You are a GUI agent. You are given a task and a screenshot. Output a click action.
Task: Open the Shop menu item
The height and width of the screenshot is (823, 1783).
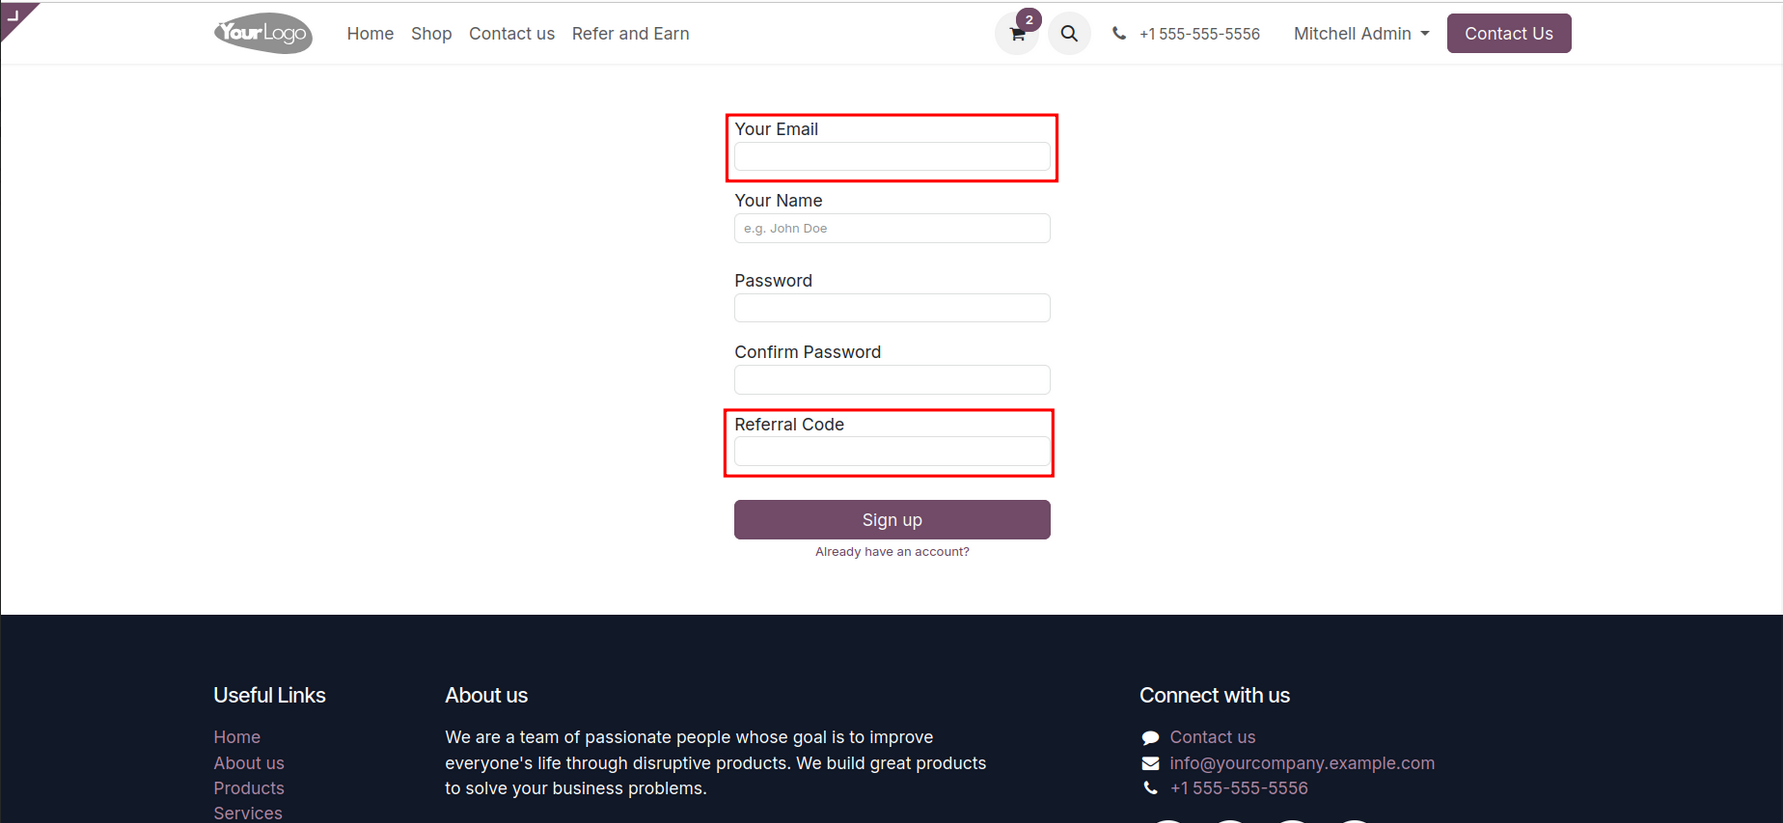(431, 34)
